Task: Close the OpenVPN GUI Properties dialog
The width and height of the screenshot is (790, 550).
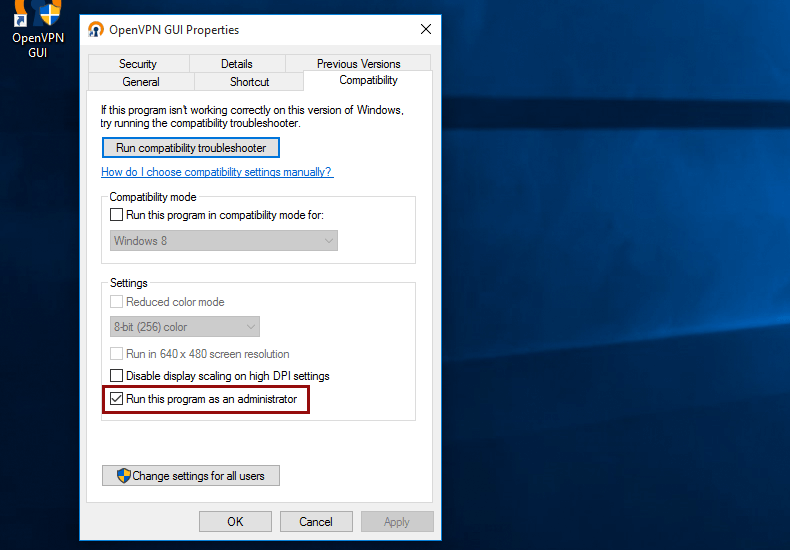Action: 425,30
